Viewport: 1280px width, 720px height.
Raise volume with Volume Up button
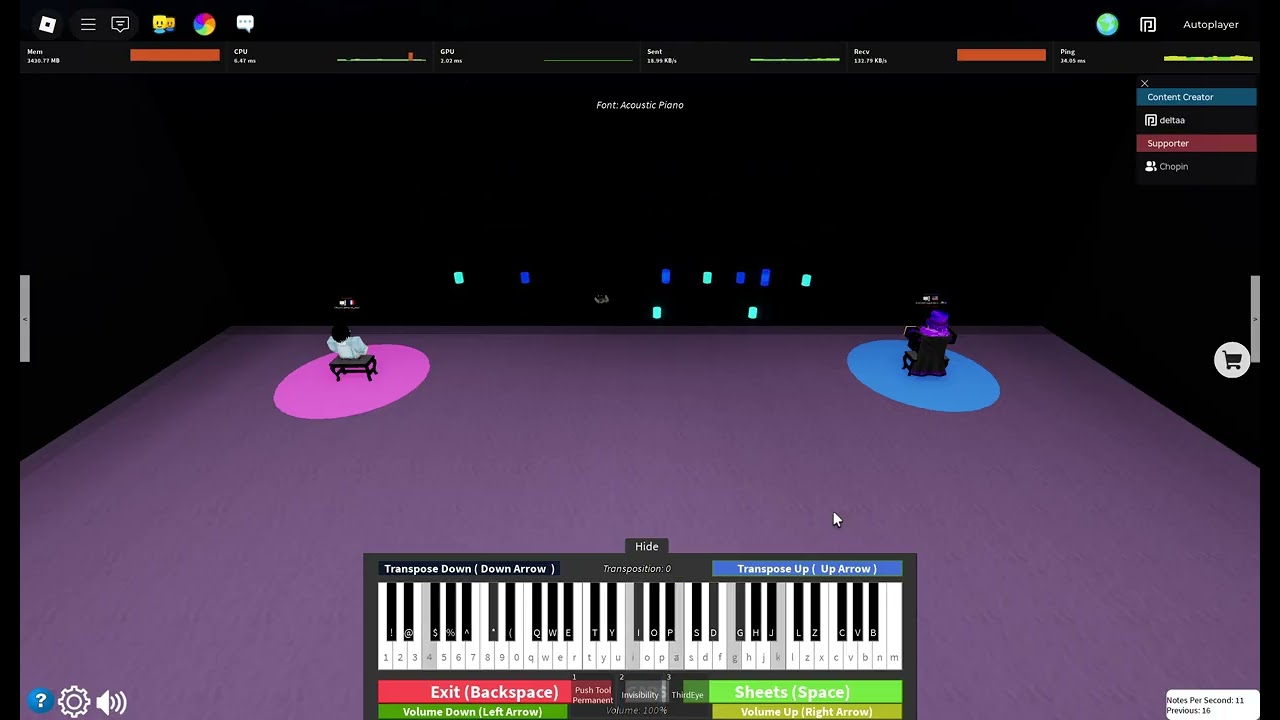pyautogui.click(x=807, y=712)
